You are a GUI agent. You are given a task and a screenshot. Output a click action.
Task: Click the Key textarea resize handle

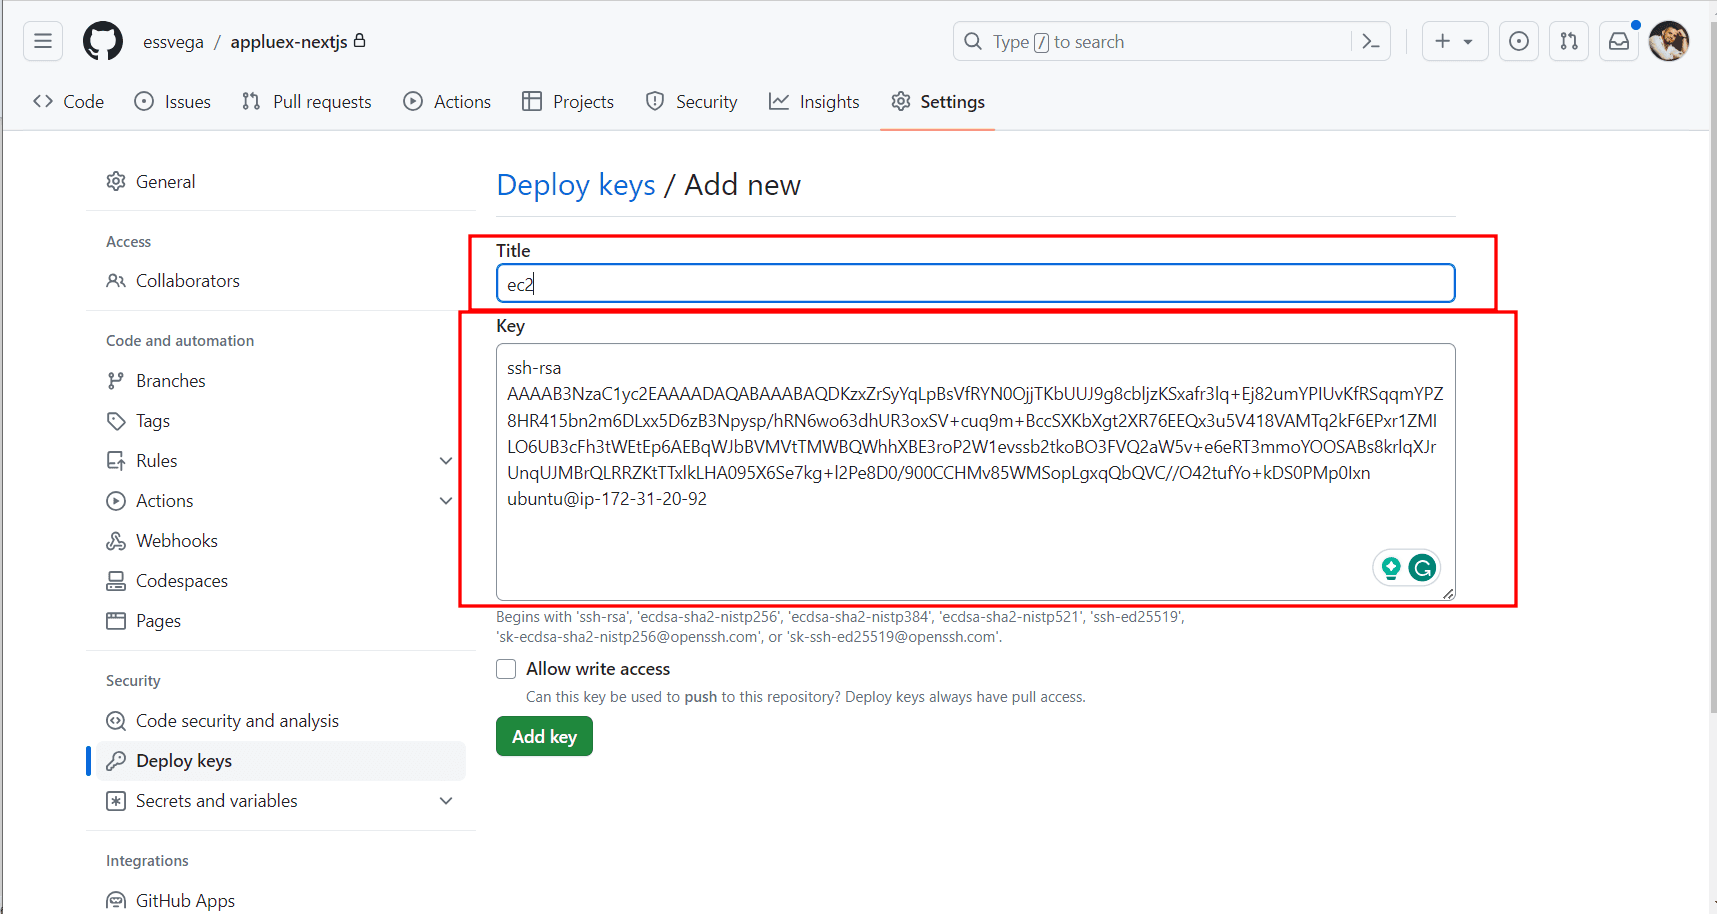(1448, 593)
